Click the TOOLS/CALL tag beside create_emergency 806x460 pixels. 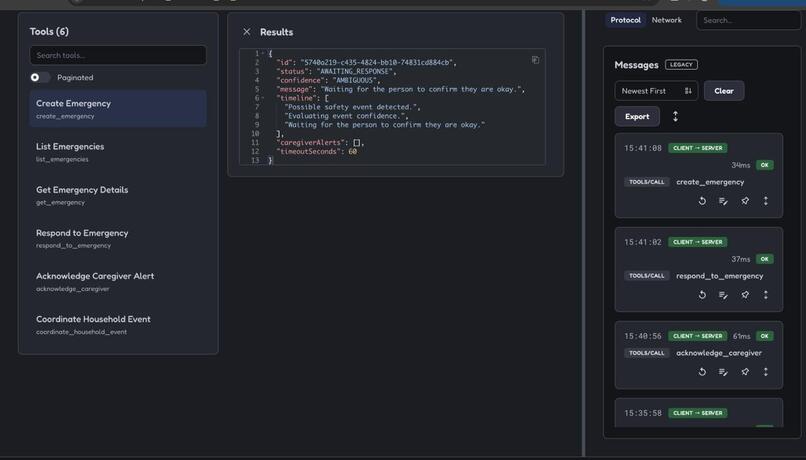647,182
